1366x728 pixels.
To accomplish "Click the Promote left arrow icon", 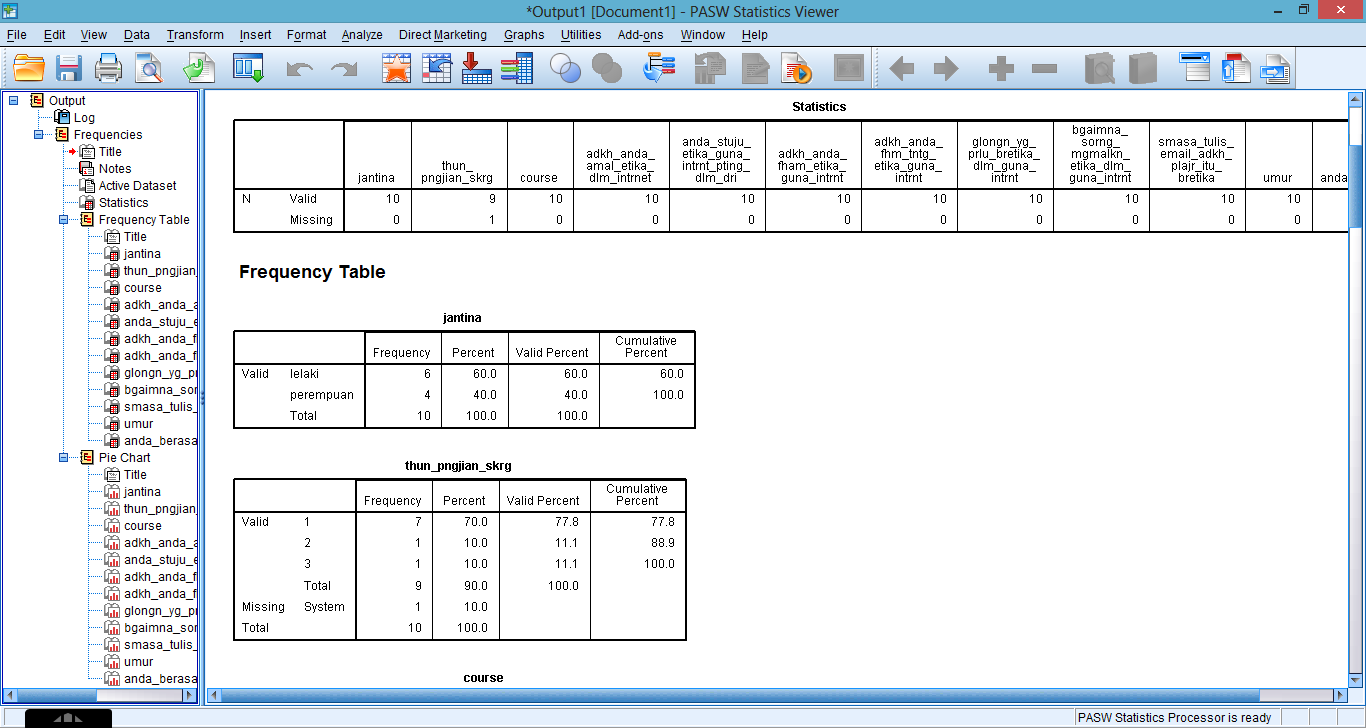I will pyautogui.click(x=901, y=68).
